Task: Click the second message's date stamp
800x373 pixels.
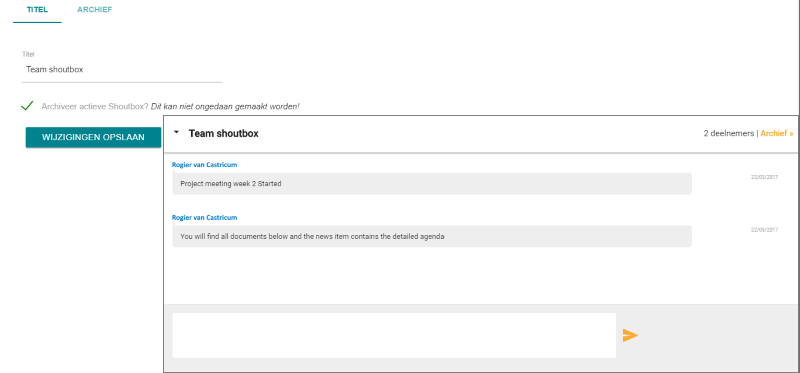Action: tap(764, 230)
